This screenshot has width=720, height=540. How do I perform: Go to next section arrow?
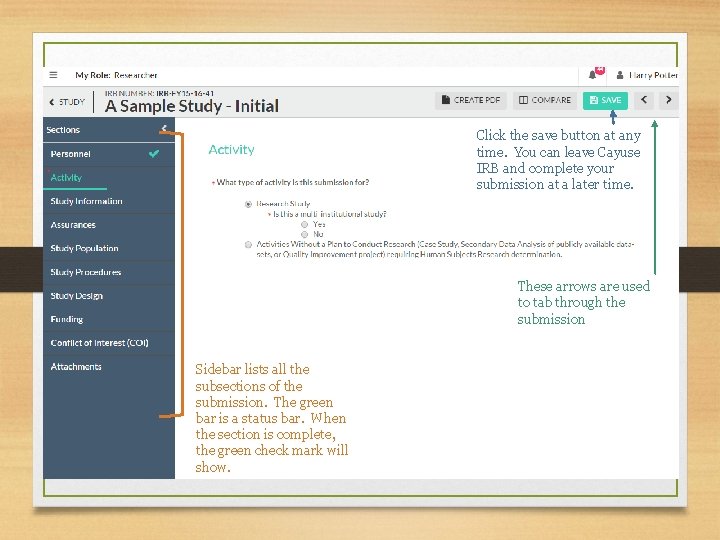click(x=669, y=100)
